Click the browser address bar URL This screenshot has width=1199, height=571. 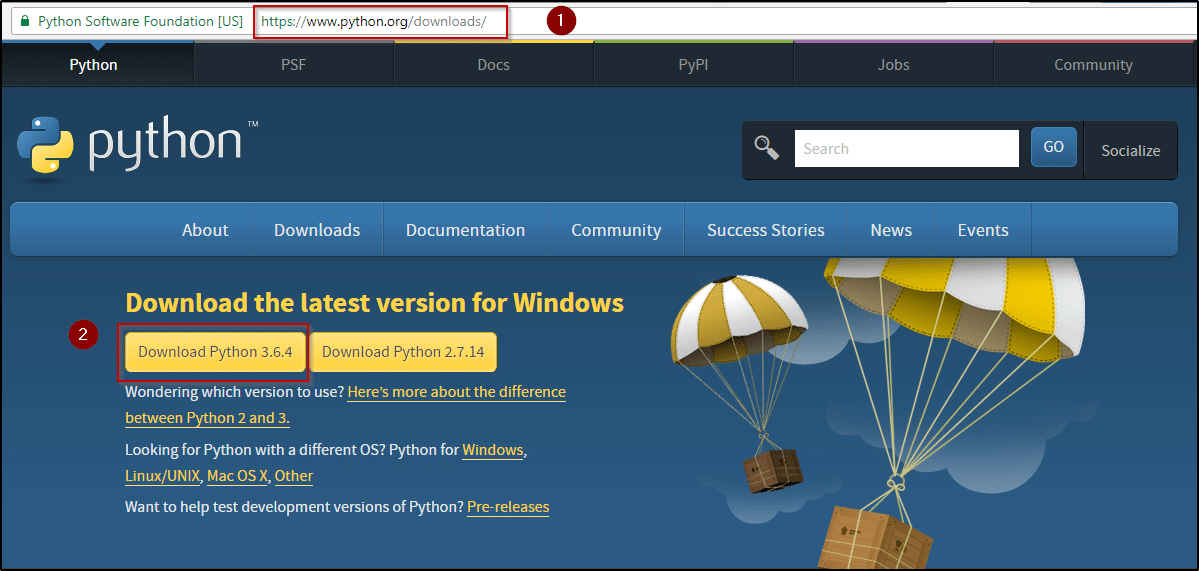click(380, 21)
